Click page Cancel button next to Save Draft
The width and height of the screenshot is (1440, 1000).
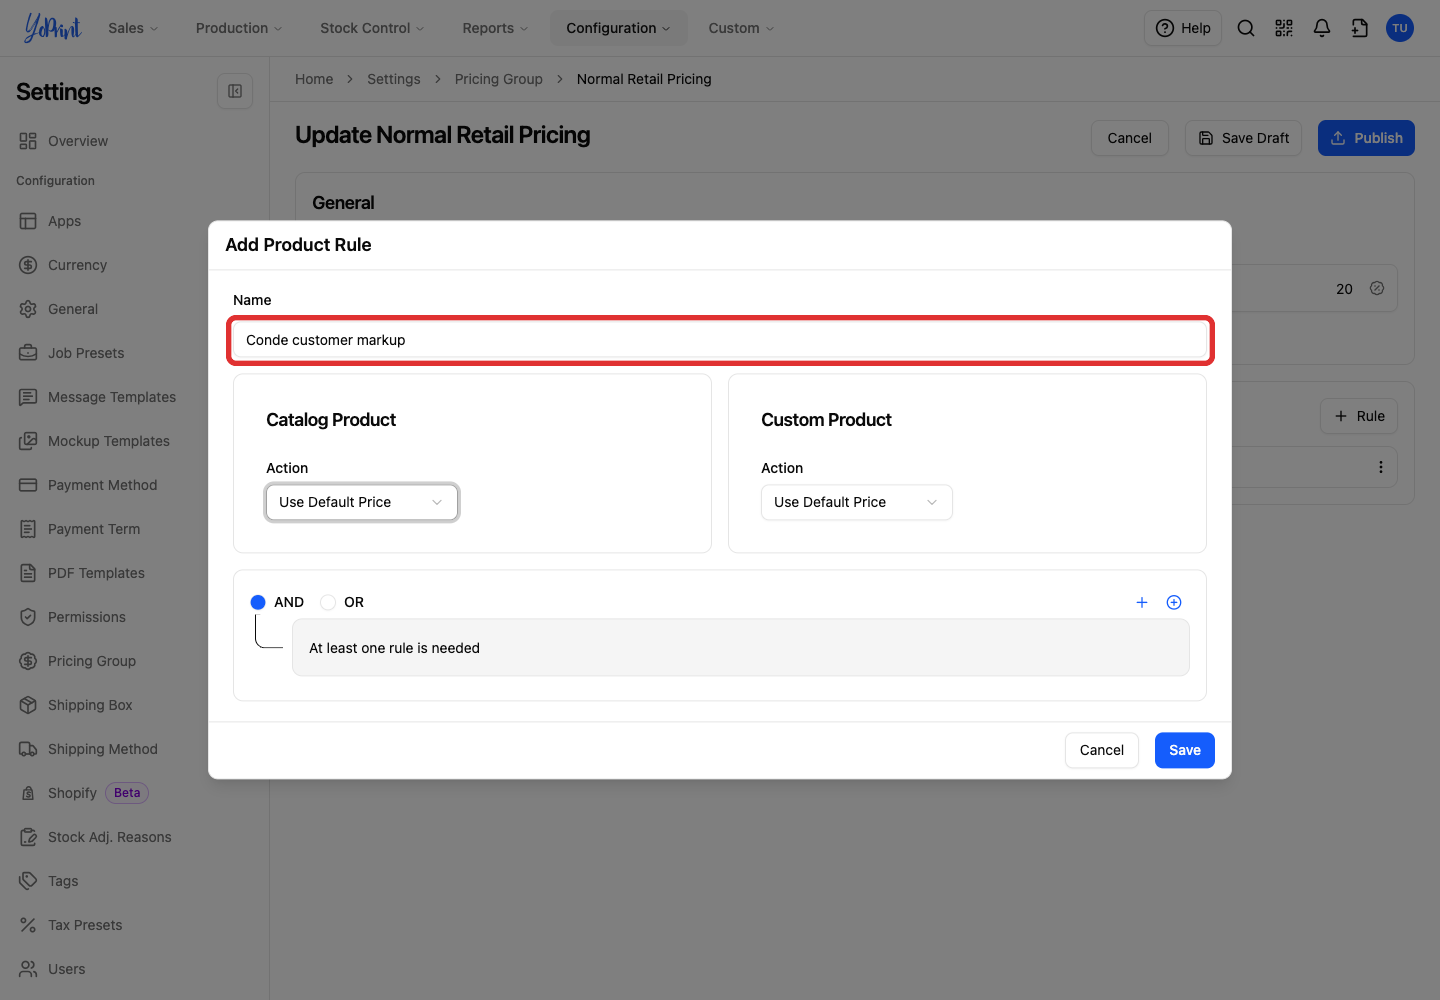click(x=1130, y=138)
